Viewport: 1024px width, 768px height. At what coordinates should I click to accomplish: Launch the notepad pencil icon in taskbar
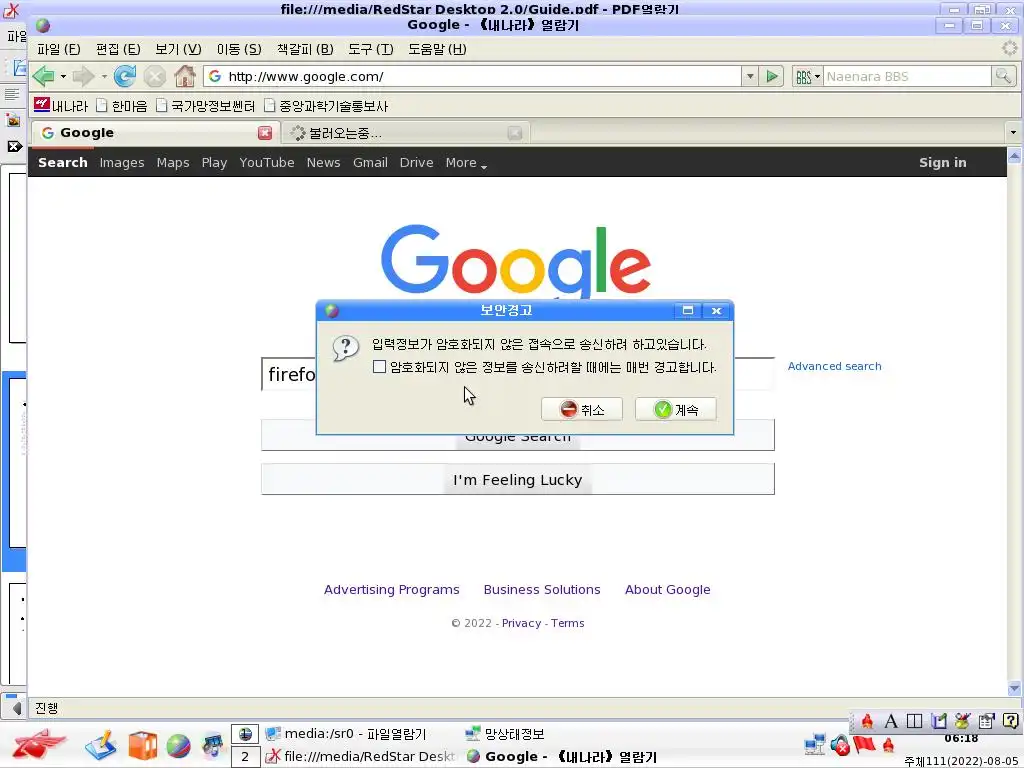pyautogui.click(x=100, y=745)
